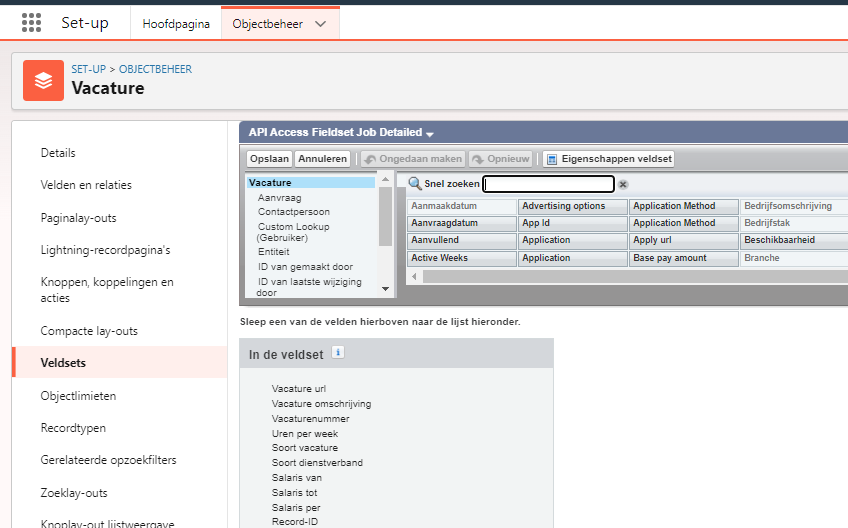Follow the SET-UP breadcrumb link
The image size is (848, 528).
pyautogui.click(x=89, y=69)
